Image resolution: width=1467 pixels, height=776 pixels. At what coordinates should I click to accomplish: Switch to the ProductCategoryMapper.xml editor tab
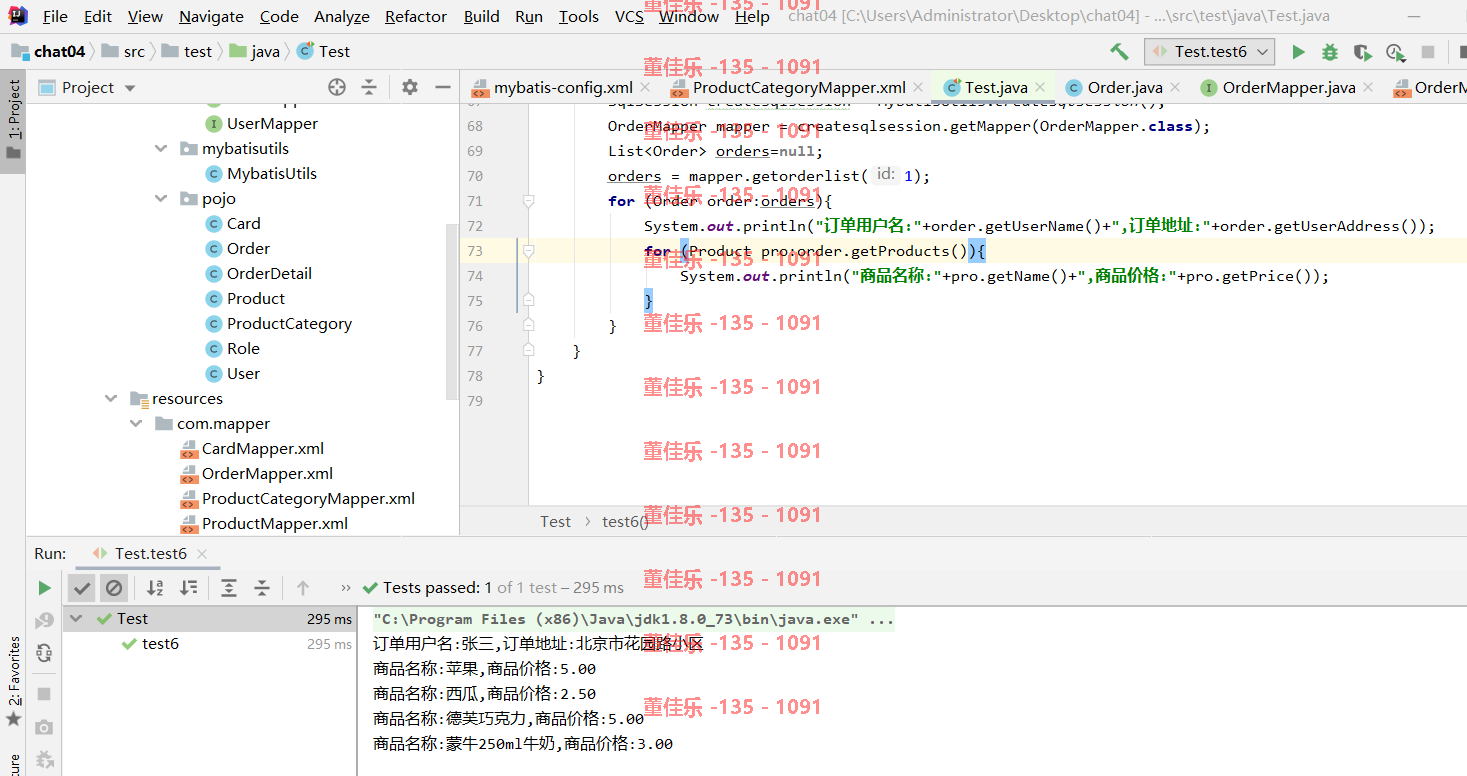coord(799,88)
